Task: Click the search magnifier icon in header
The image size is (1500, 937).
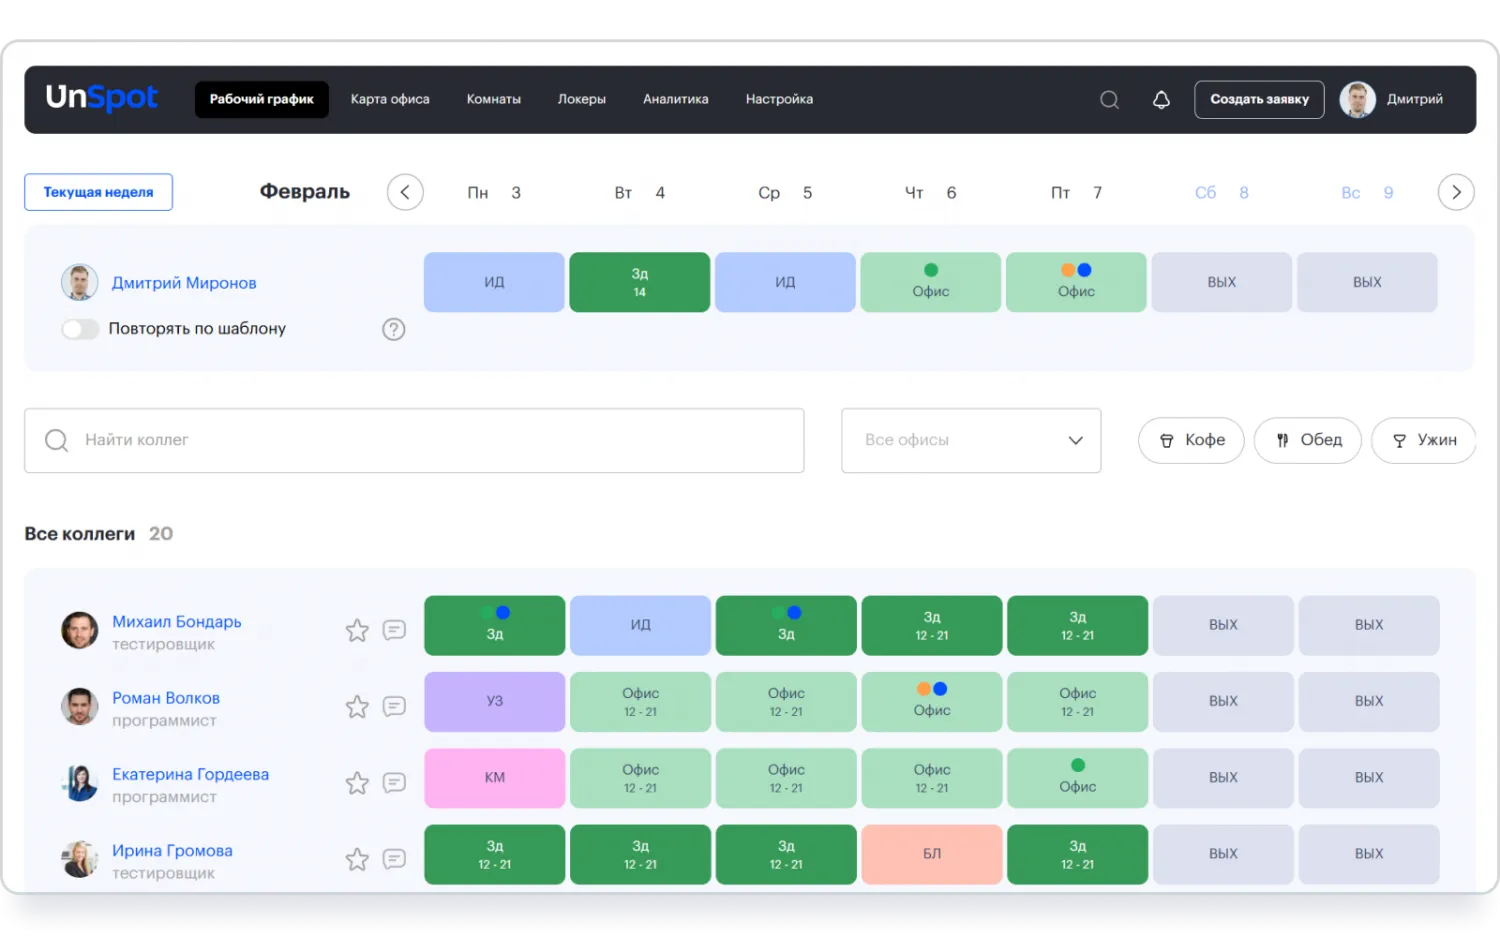Action: [1109, 100]
